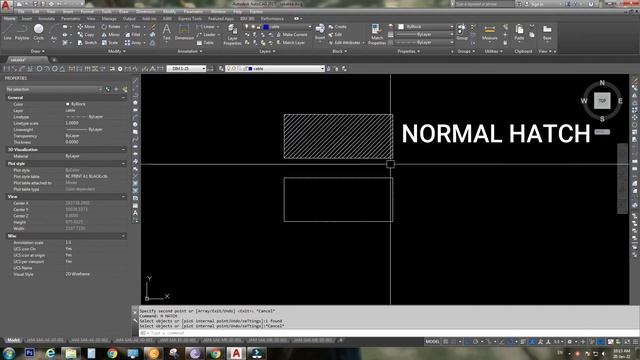The width and height of the screenshot is (640, 360).
Task: Click the TOP face of ViewCube
Action: 602,100
